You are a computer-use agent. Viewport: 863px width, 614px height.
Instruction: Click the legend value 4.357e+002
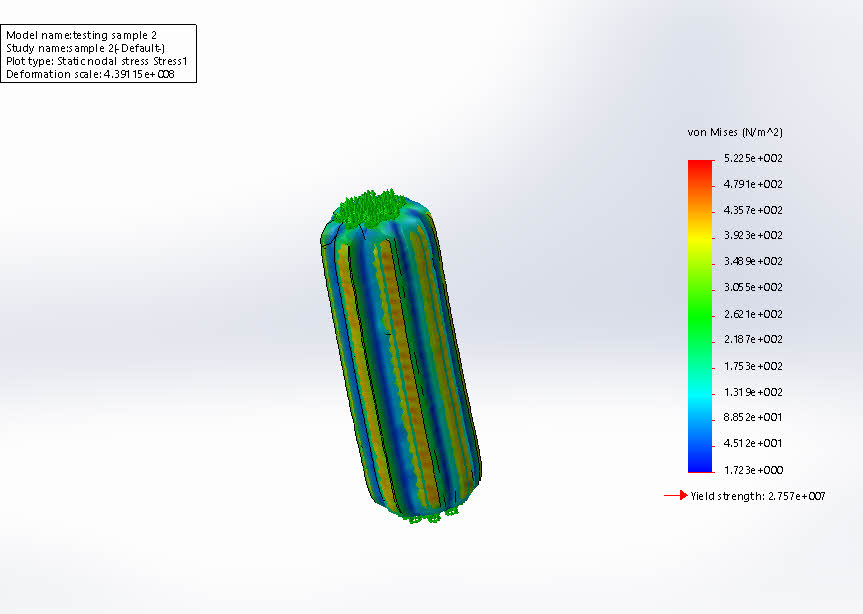tap(753, 210)
